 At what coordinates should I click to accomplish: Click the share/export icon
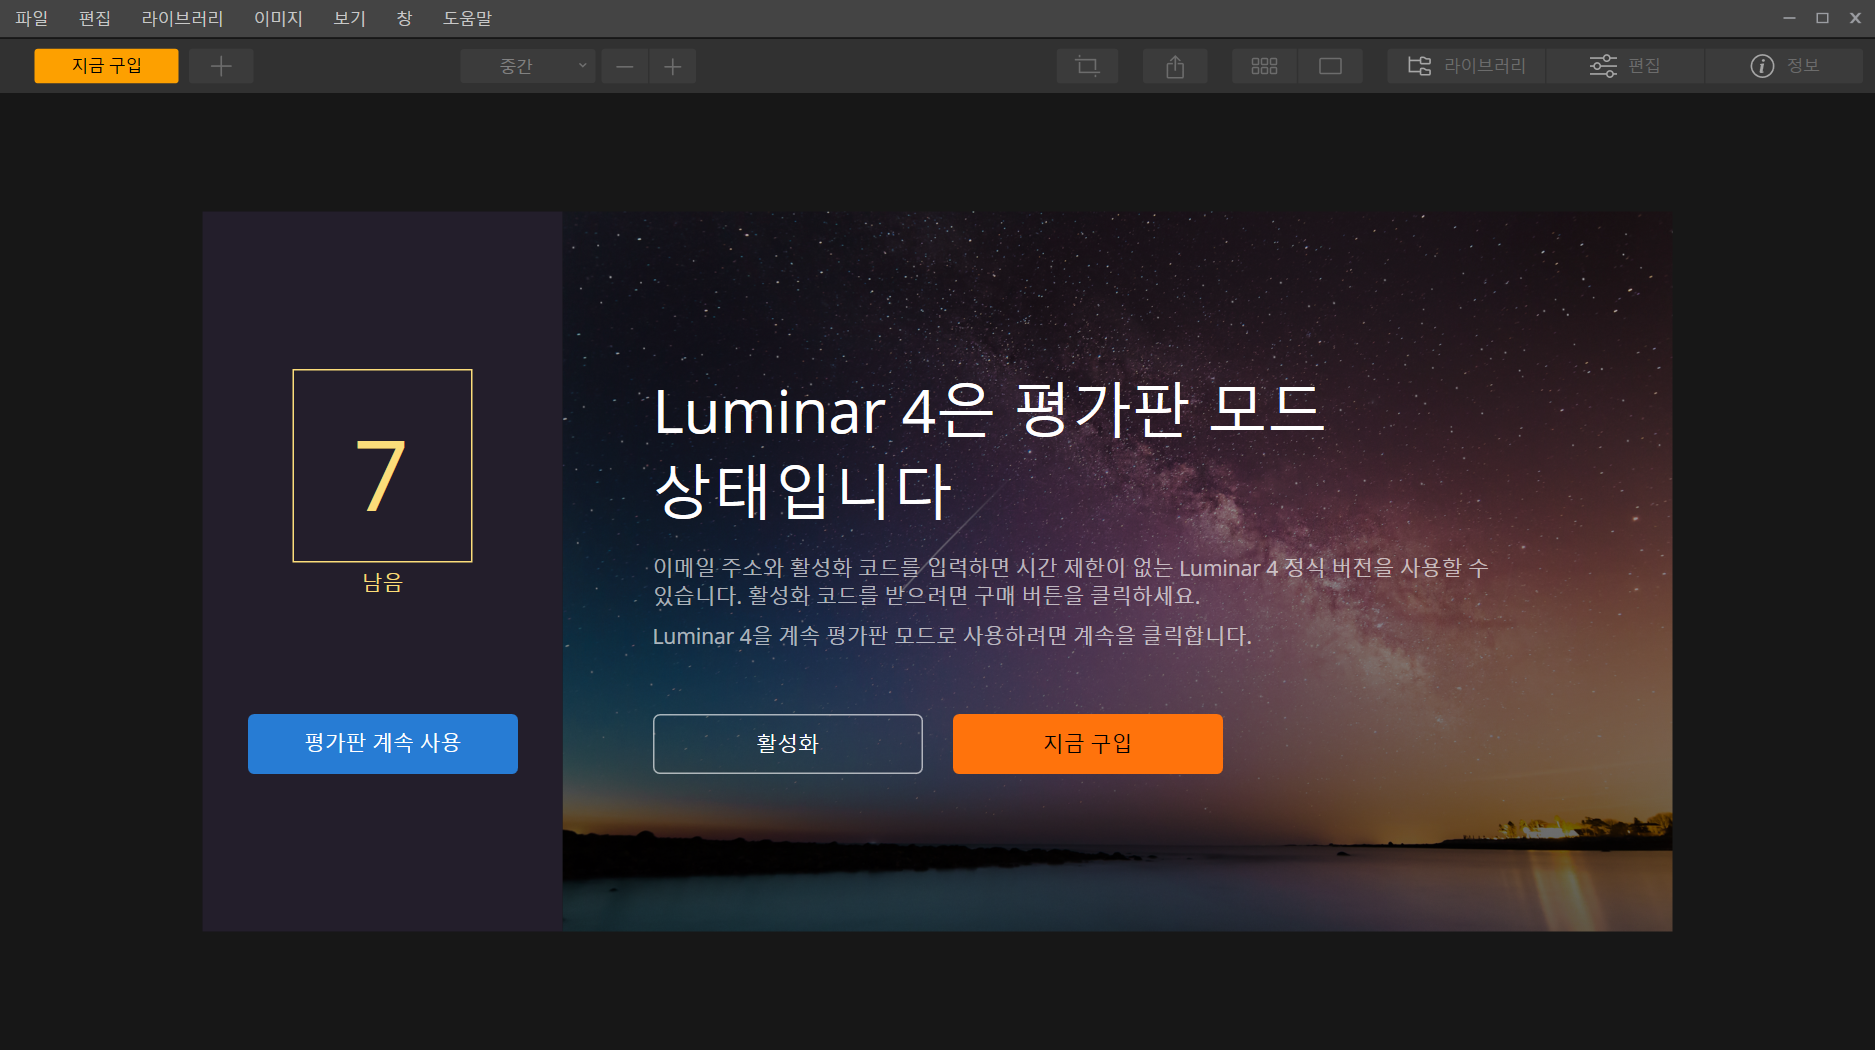click(1175, 66)
